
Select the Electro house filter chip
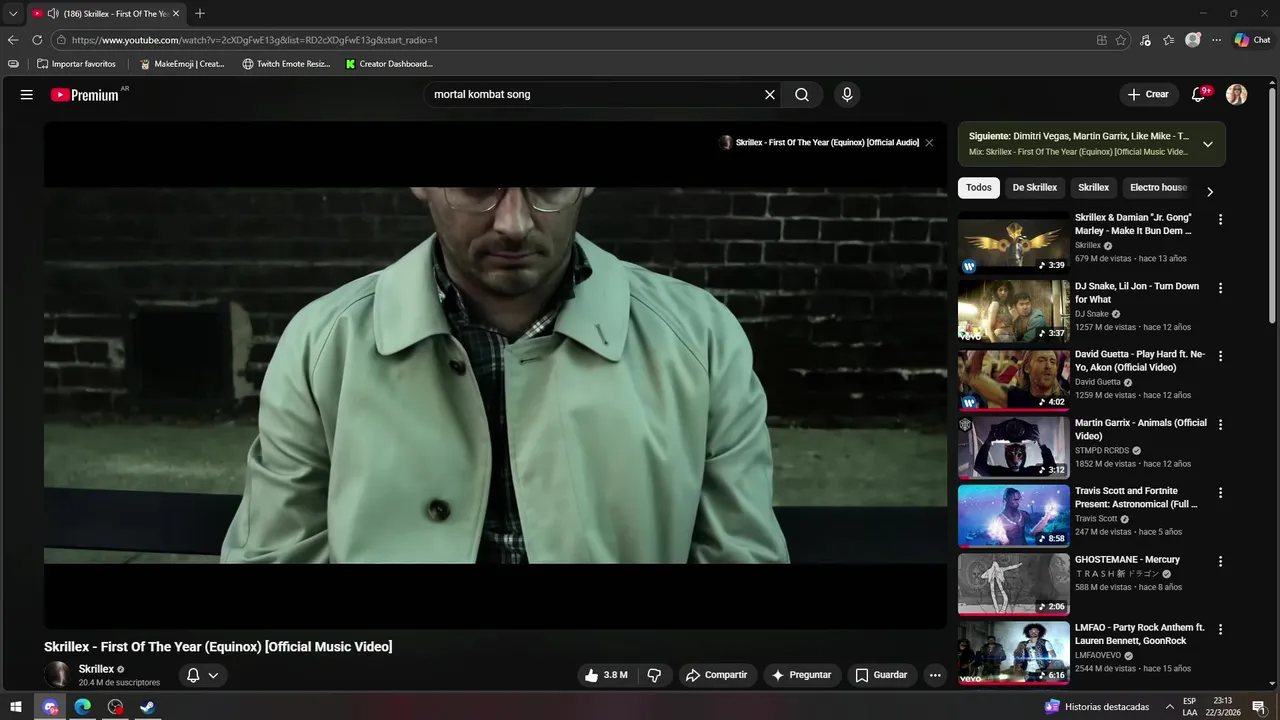(x=1159, y=188)
